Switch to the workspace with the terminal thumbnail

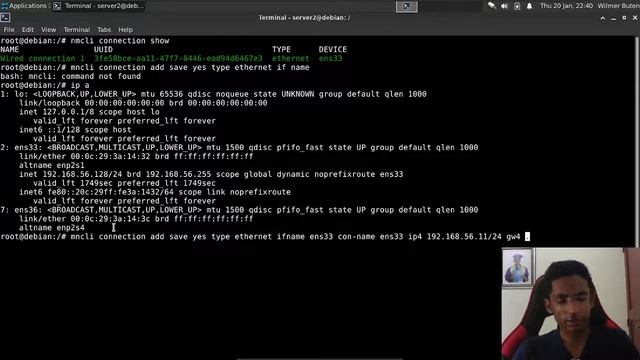pos(407,6)
